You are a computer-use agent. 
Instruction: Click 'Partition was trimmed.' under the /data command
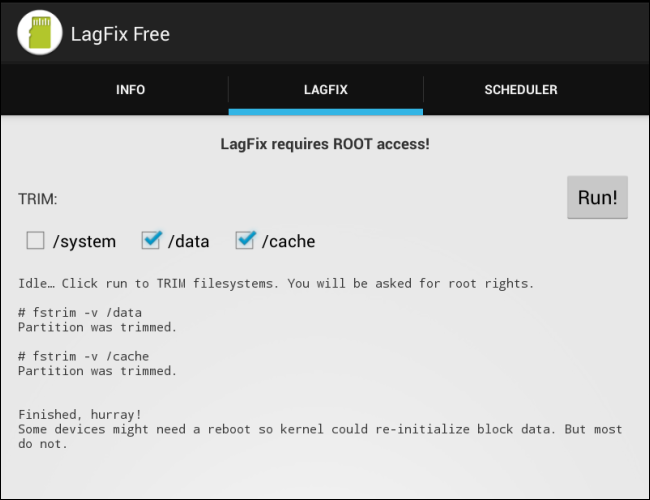click(x=96, y=327)
